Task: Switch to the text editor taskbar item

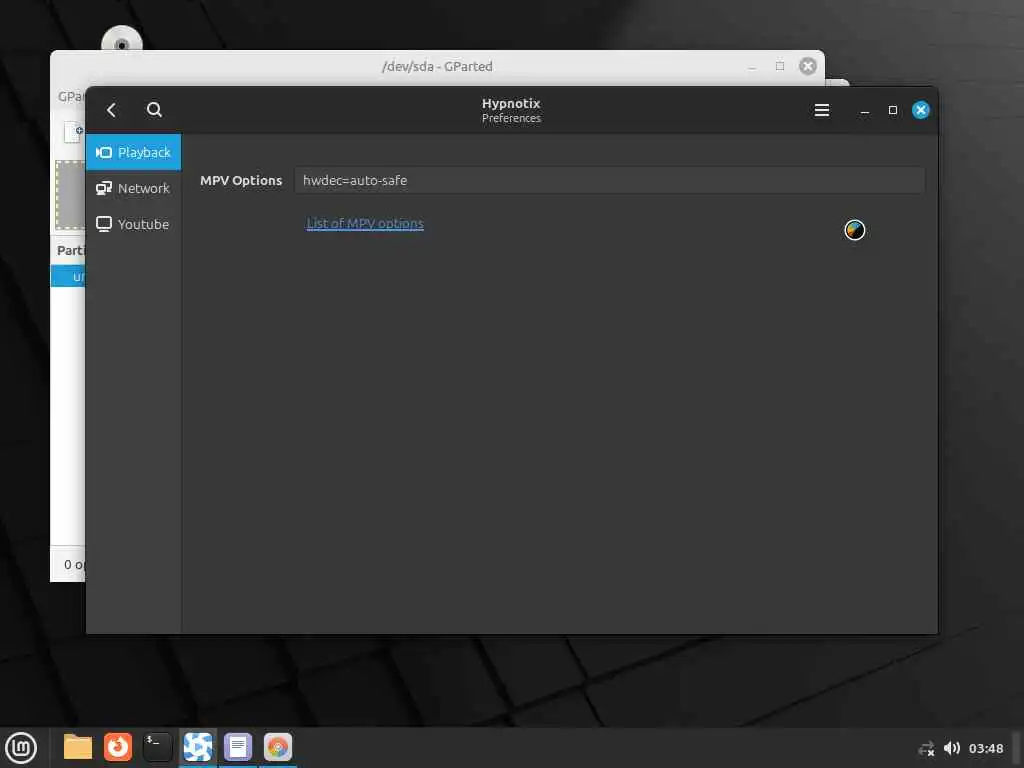Action: (238, 747)
